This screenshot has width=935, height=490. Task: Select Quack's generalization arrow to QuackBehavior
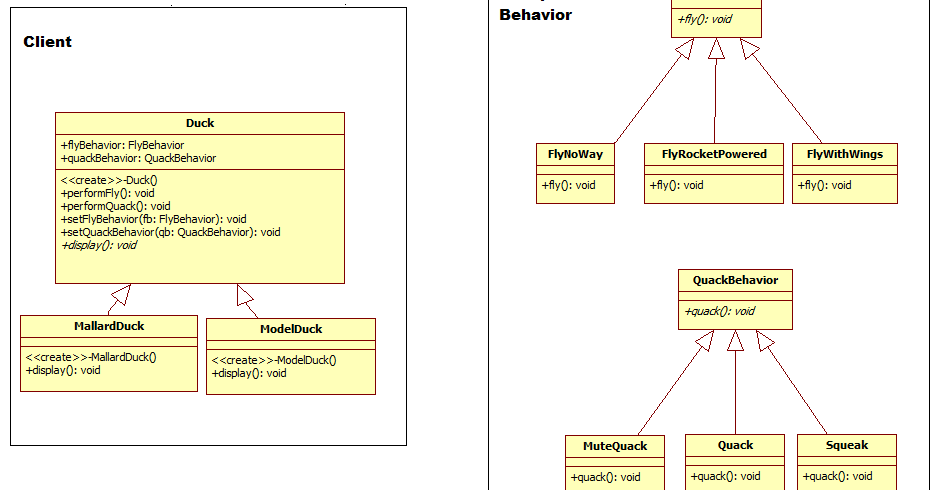pyautogui.click(x=735, y=383)
